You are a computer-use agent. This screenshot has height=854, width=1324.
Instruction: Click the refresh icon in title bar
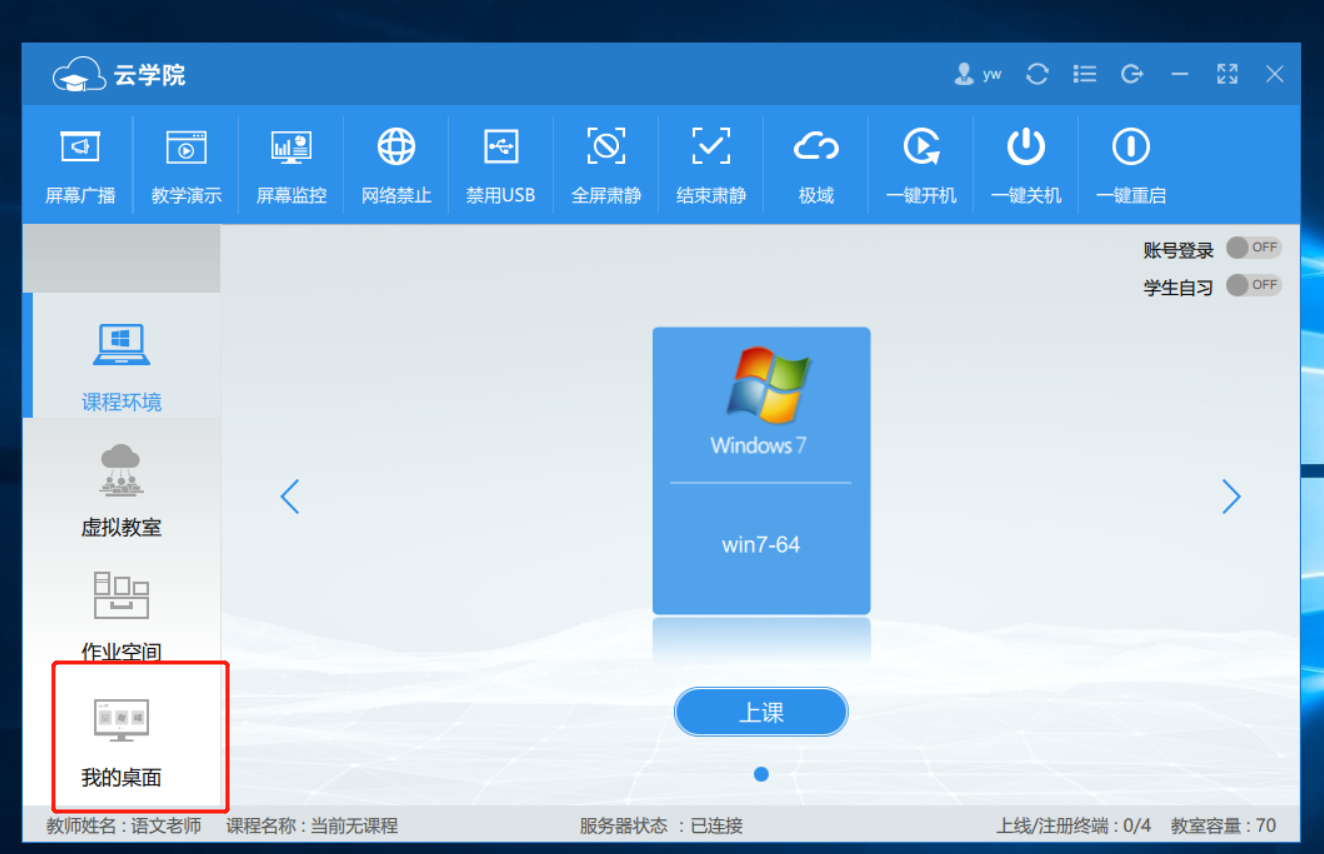pos(1037,74)
